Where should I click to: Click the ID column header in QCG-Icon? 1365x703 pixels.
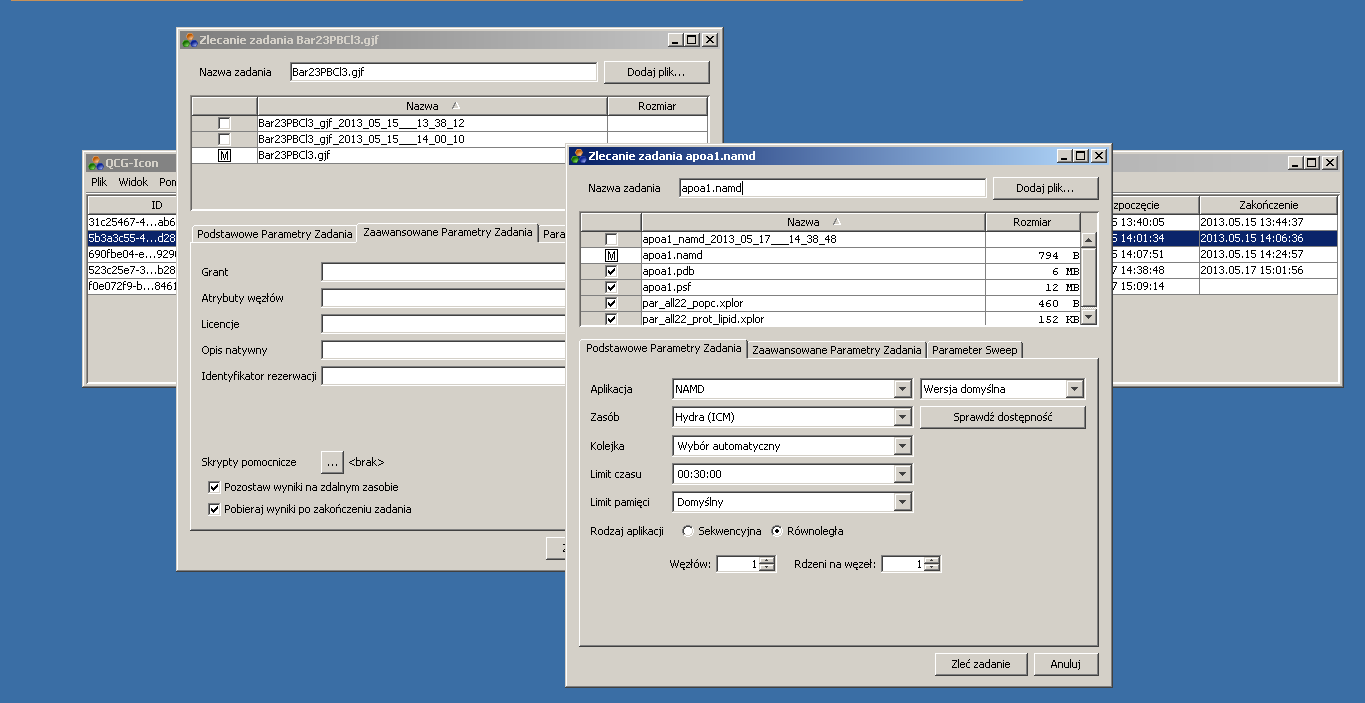pos(131,205)
